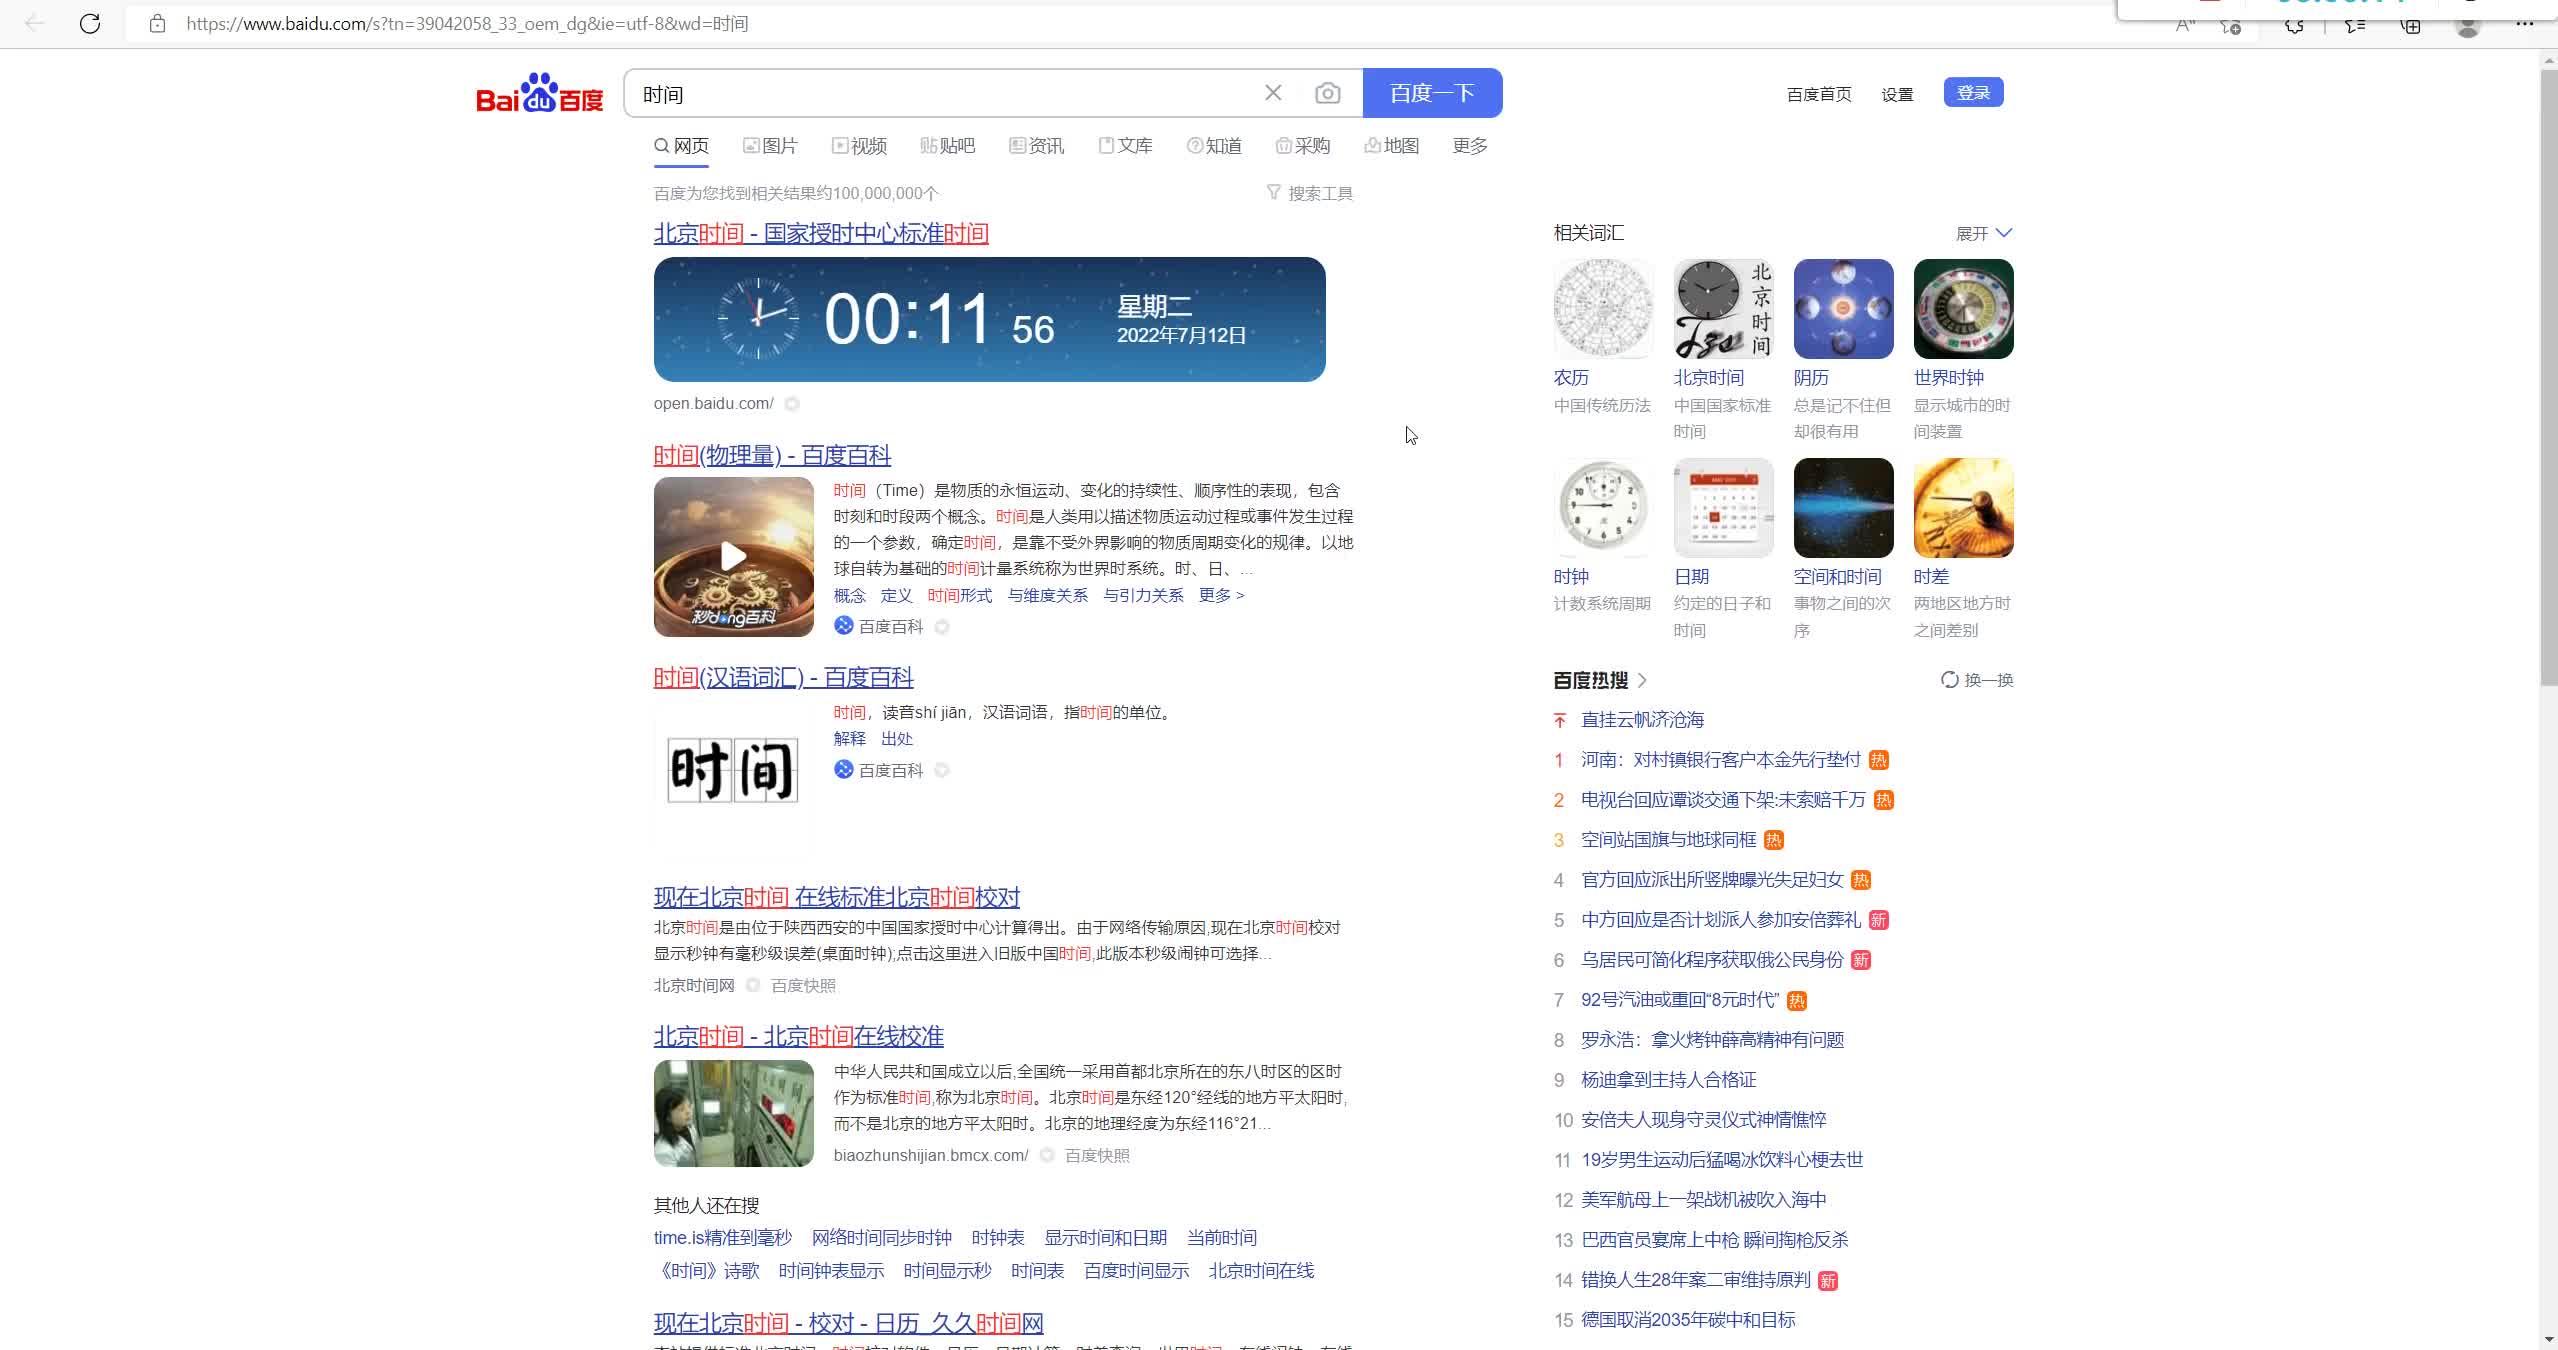Switch to 图片 tab
This screenshot has width=2558, height=1350.
click(770, 146)
